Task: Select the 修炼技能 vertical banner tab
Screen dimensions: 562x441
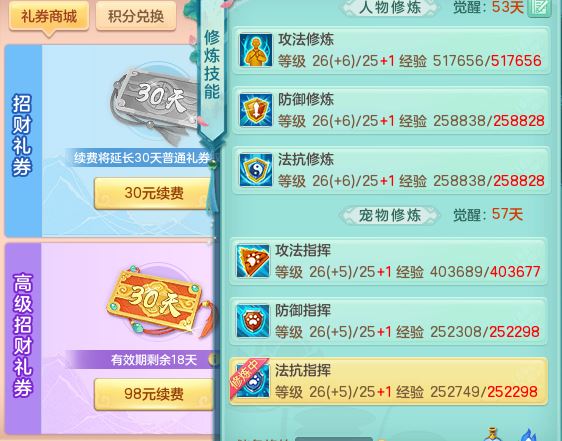Action: [x=212, y=68]
